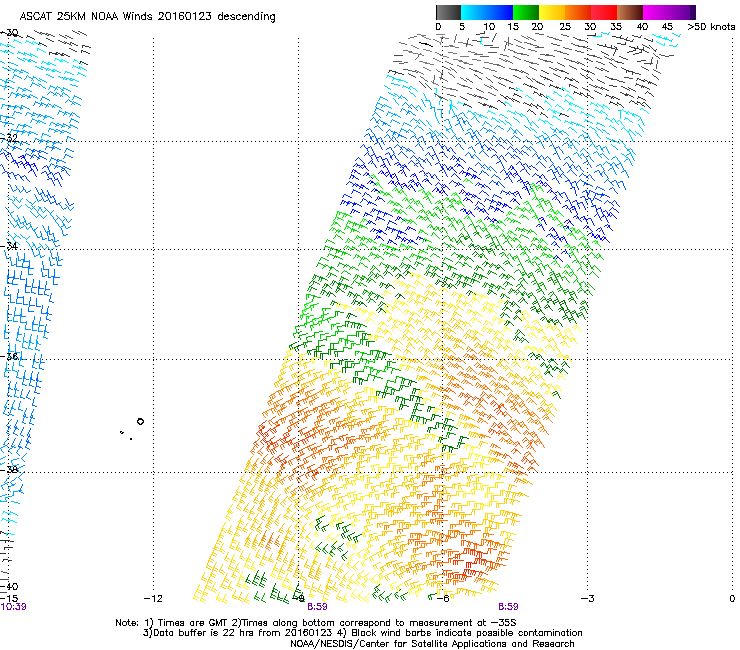Click the '45' knots legend label
Screen dimensions: 740x650
pos(667,27)
